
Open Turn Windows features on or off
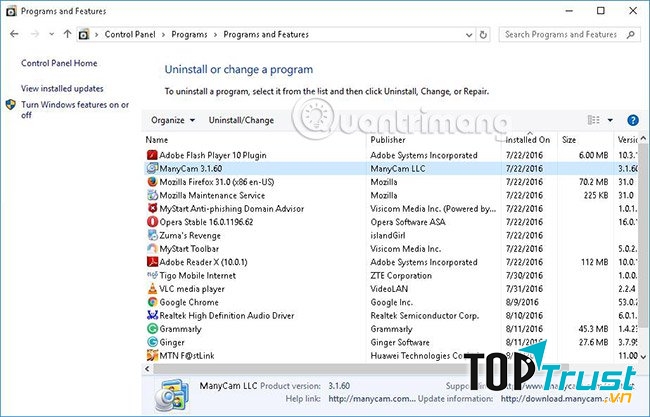point(75,109)
